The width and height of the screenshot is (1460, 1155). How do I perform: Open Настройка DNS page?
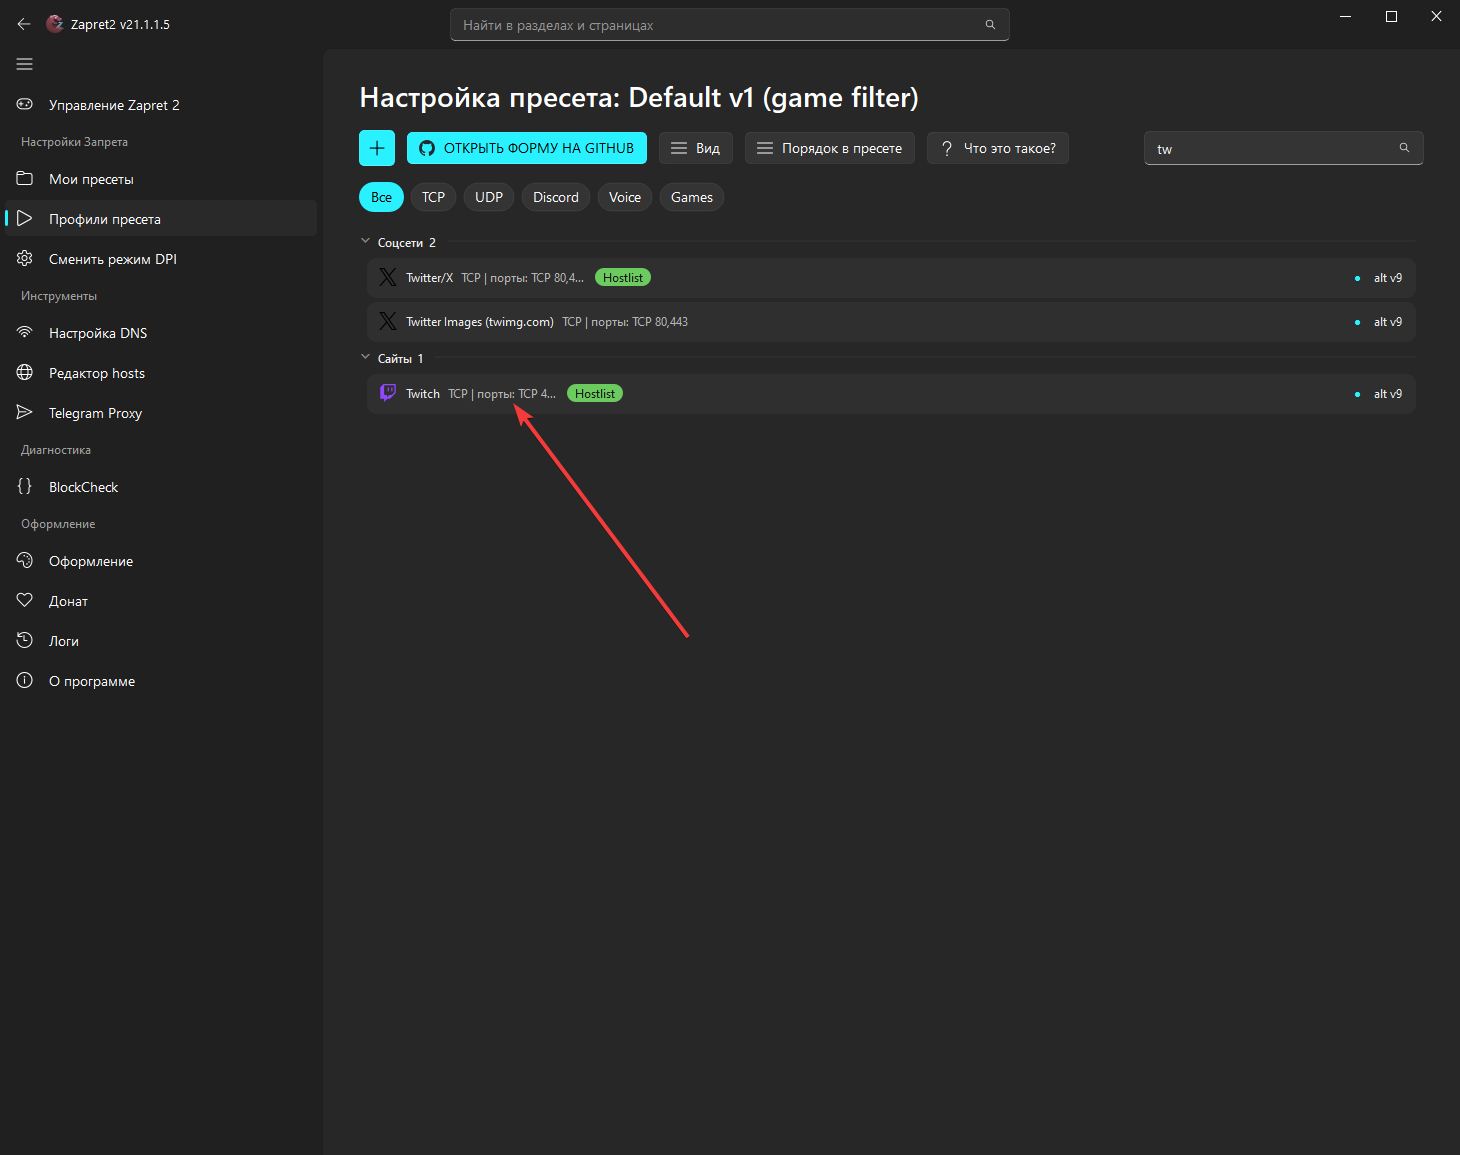(x=161, y=333)
